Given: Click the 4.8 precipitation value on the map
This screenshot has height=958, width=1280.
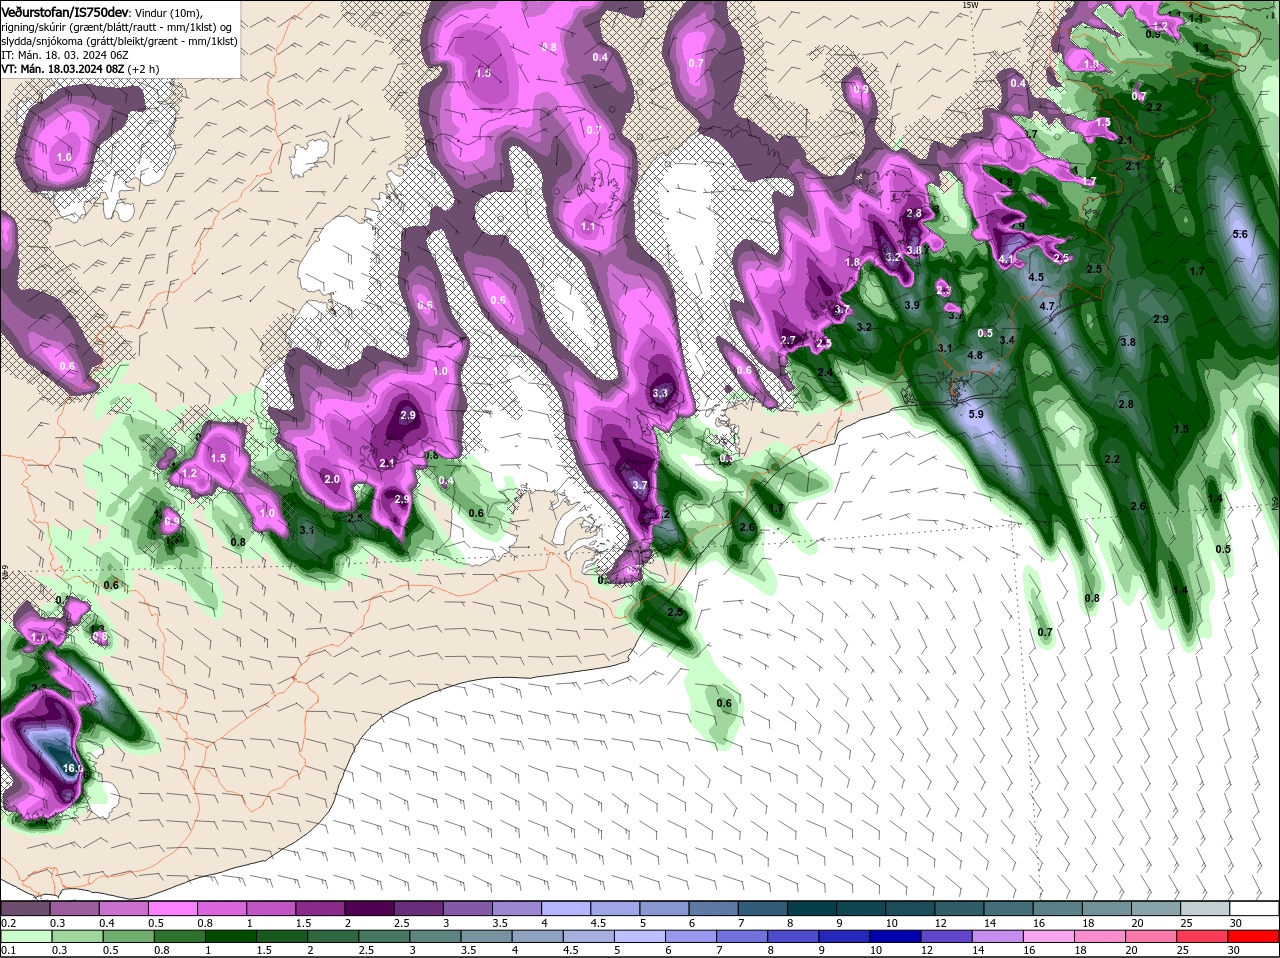Looking at the screenshot, I should [x=975, y=355].
